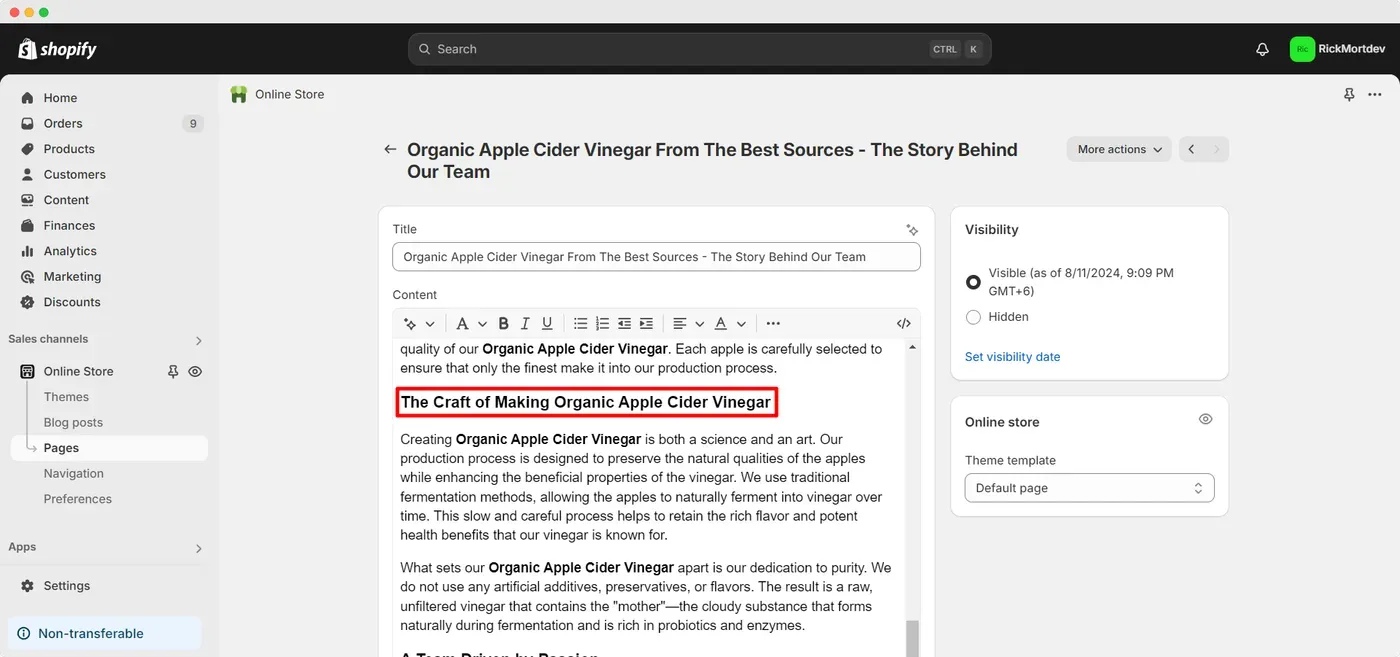Expand the AI magic dropdown arrow in toolbar
This screenshot has height=657, width=1400.
pyautogui.click(x=430, y=324)
